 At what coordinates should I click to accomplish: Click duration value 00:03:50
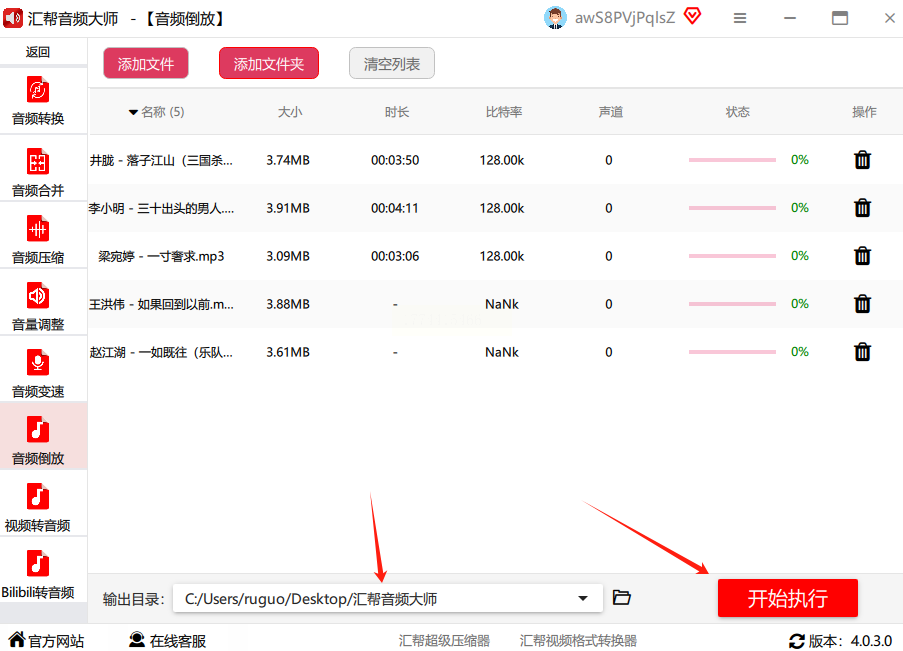394,160
